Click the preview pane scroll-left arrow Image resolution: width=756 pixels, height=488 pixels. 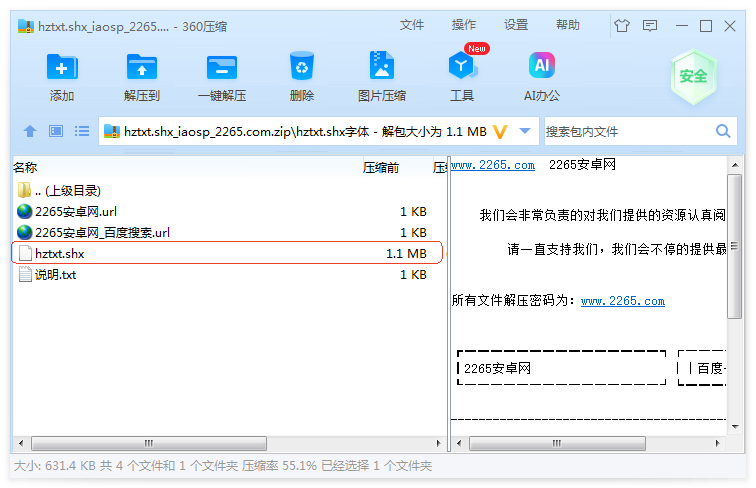[459, 443]
